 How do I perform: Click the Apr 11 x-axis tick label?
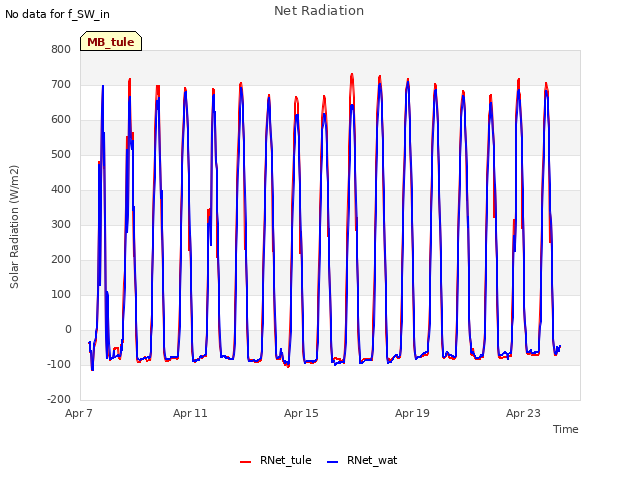(190, 413)
